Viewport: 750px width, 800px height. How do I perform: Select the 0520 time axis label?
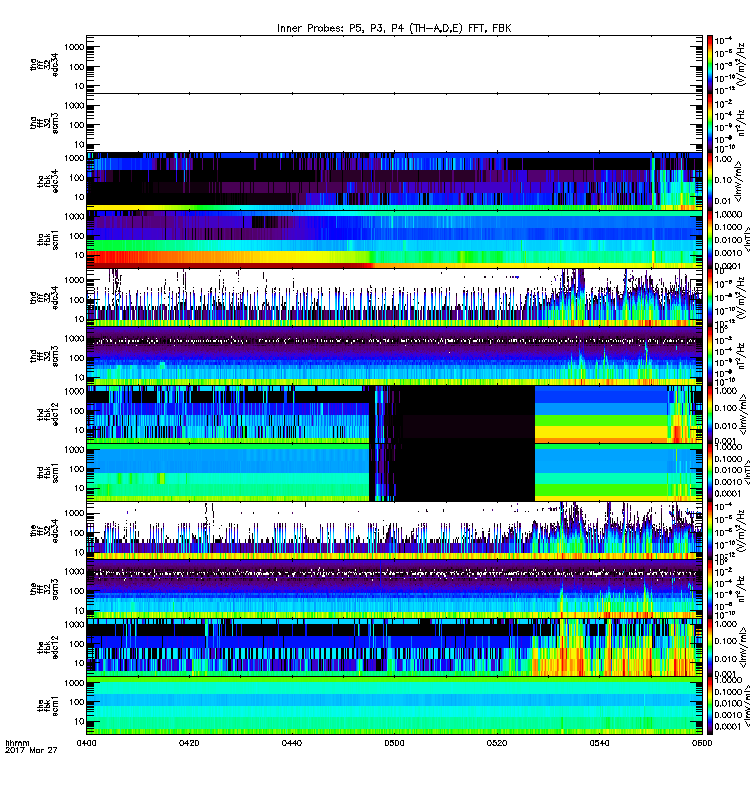[x=497, y=743]
